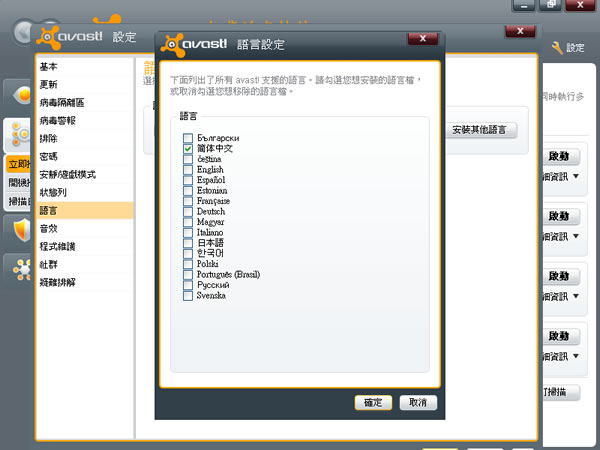Click the first 啟動 scan button
Image resolution: width=600 pixels, height=450 pixels.
click(561, 156)
